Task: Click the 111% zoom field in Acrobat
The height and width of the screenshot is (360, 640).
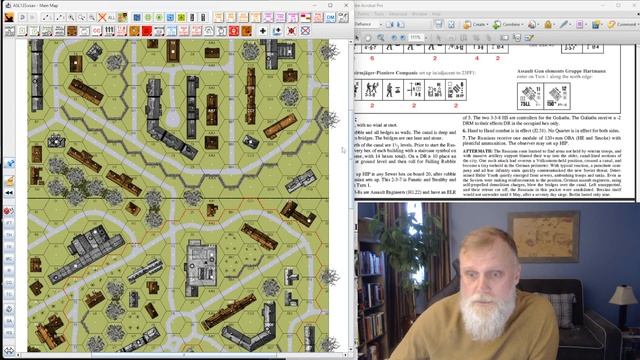Action: click(416, 37)
